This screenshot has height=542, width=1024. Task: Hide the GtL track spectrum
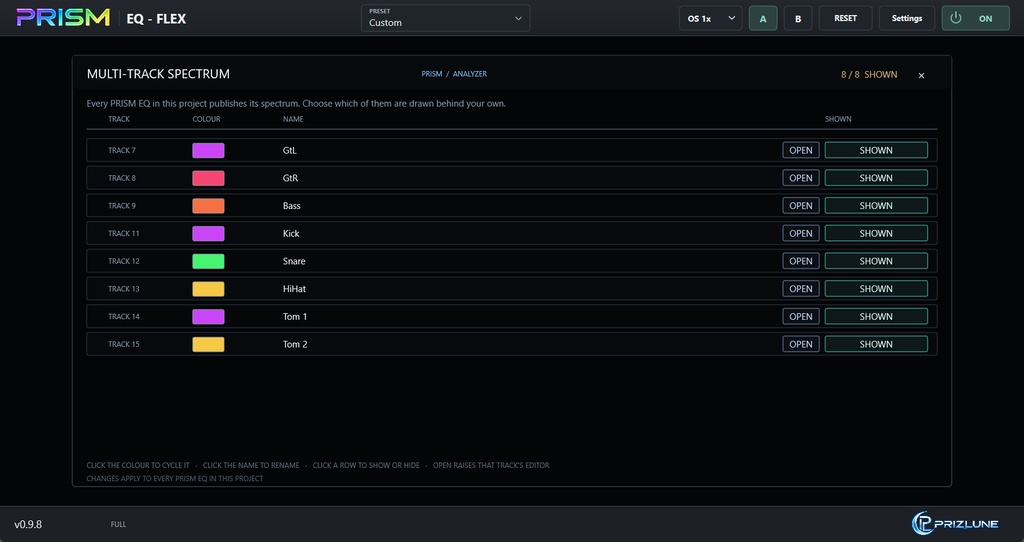coord(876,150)
